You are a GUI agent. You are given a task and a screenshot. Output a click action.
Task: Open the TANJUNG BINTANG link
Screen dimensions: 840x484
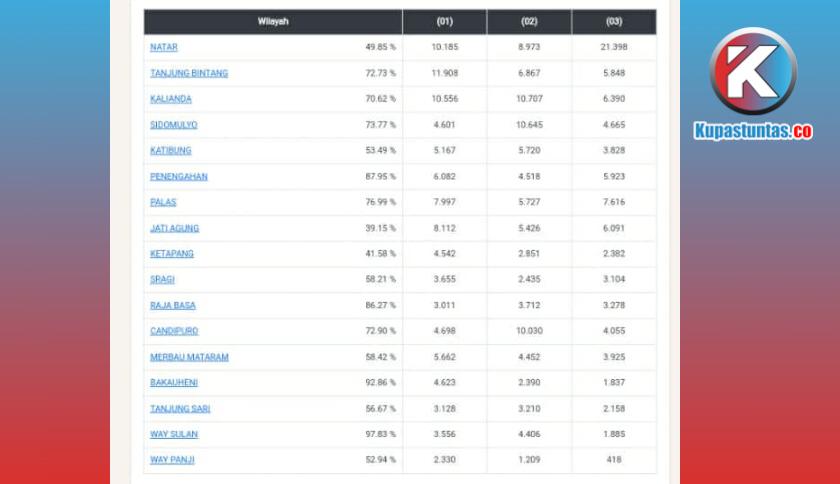point(189,73)
